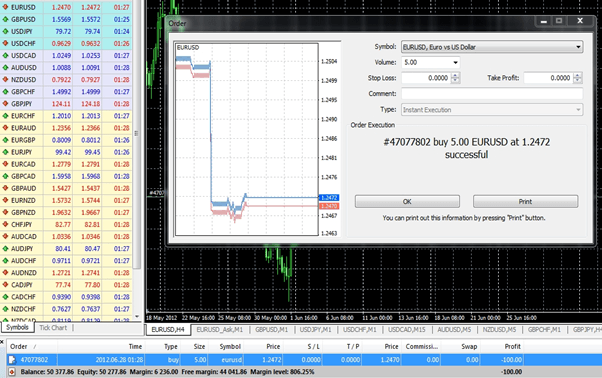The height and width of the screenshot is (378, 602).
Task: Select the USDCAD,M15 chart tab
Action: coord(407,330)
